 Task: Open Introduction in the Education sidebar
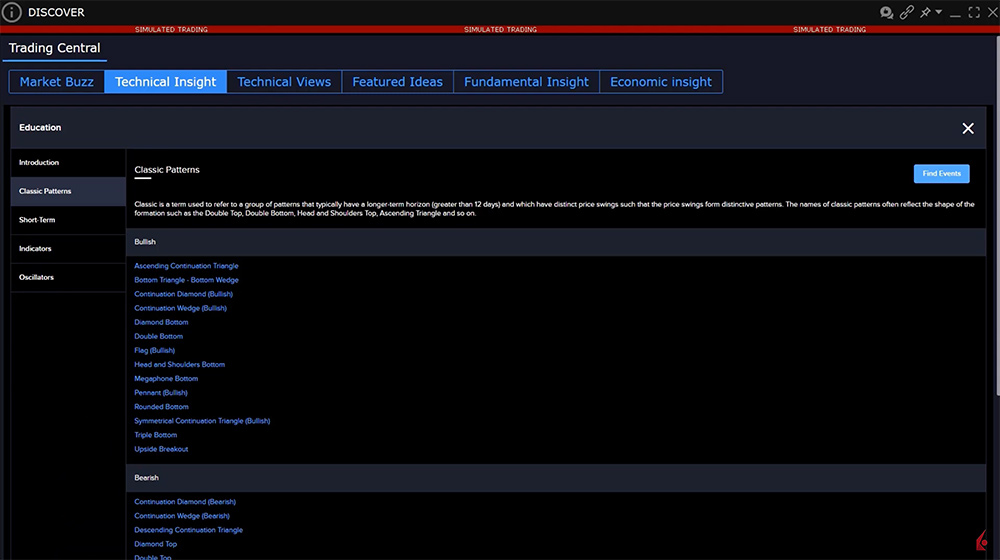coord(68,163)
